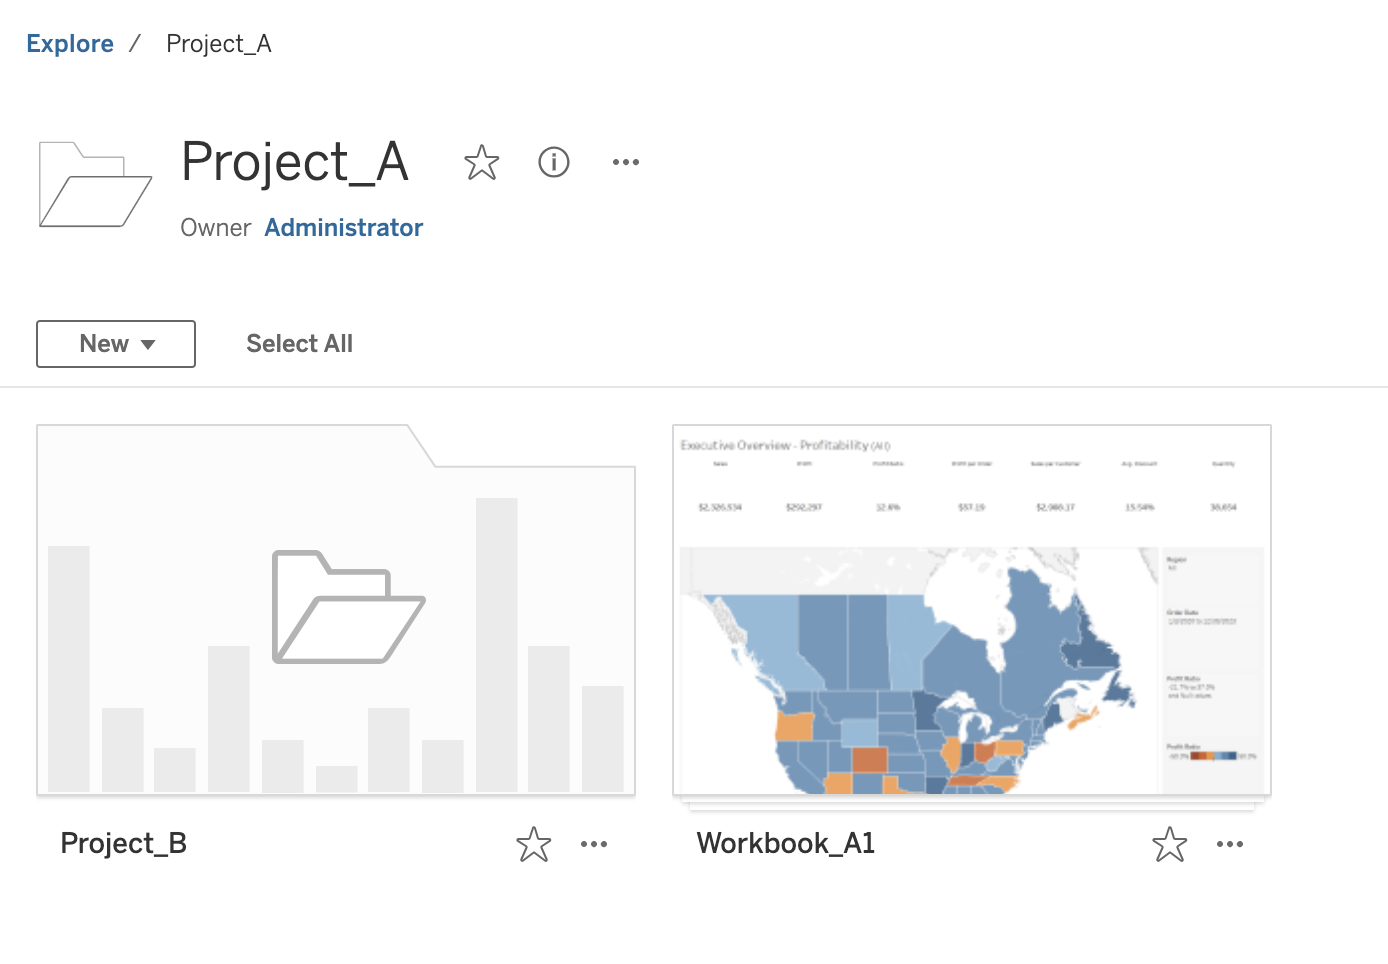This screenshot has height=964, width=1388.
Task: Open the Project_B folder thumbnail
Action: click(x=336, y=610)
